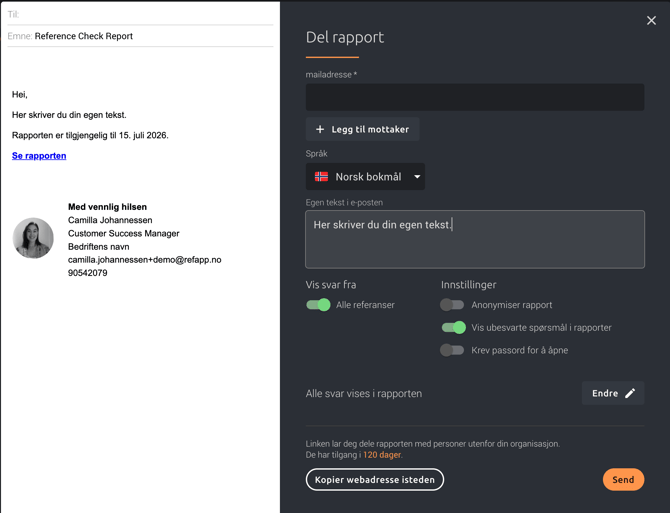Turn on Krev passord for å åpne
Viewport: 670px width, 513px height.
tap(453, 350)
